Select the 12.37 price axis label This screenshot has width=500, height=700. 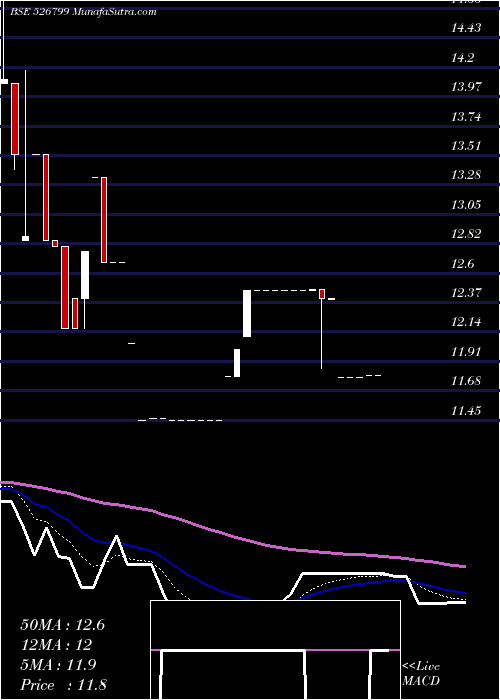click(466, 292)
